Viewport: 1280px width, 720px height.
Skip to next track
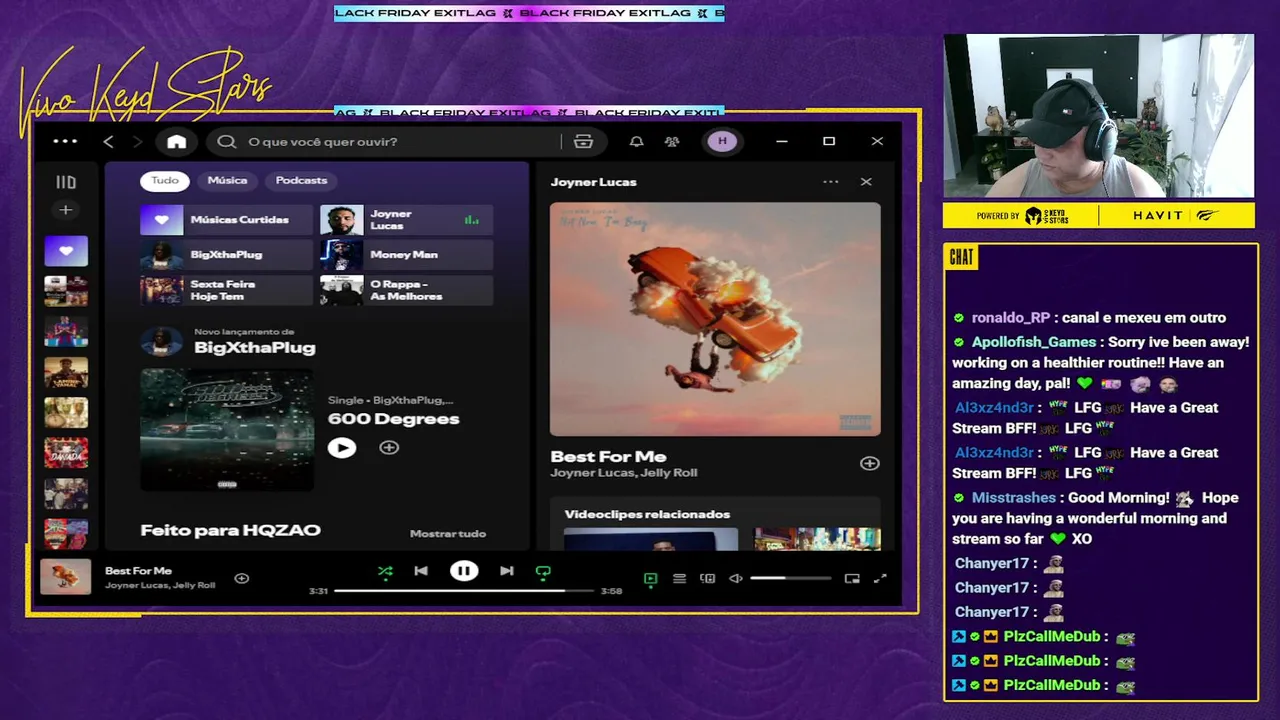tap(507, 572)
